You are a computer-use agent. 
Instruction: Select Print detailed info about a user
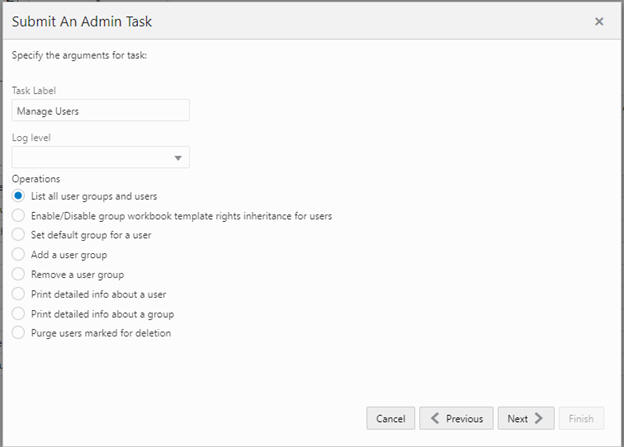18,294
